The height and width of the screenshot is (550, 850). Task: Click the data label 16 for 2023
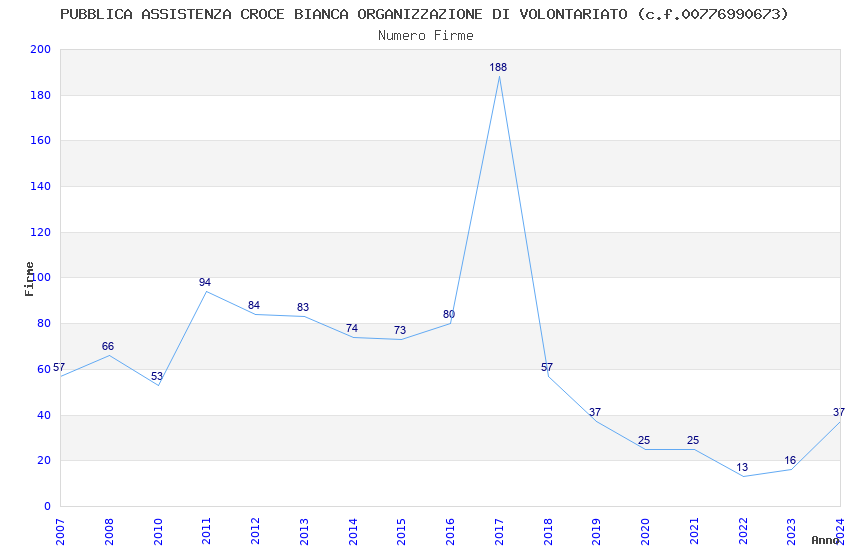tap(790, 461)
